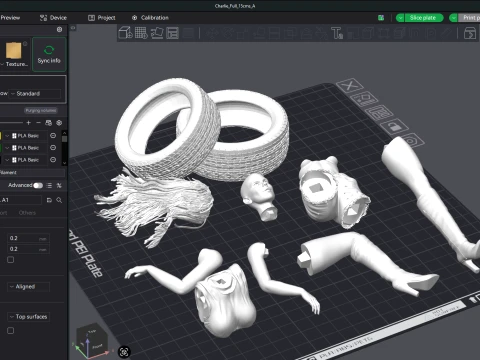This screenshot has height=360, width=480.
Task: Click the plate arrange icon
Action: [380, 113]
